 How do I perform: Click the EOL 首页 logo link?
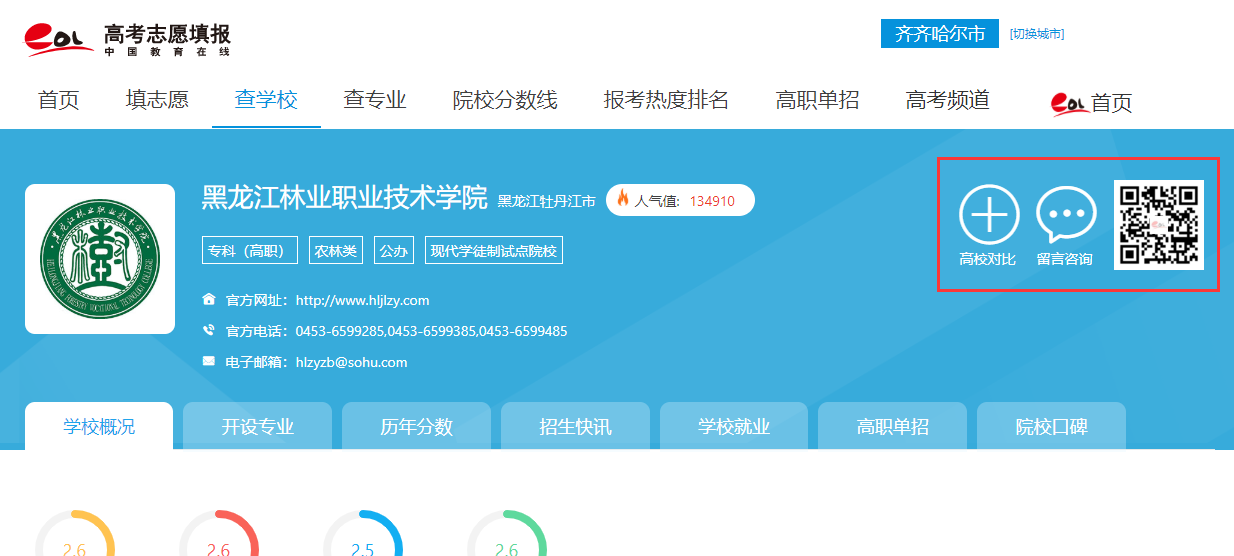pyautogui.click(x=1091, y=102)
